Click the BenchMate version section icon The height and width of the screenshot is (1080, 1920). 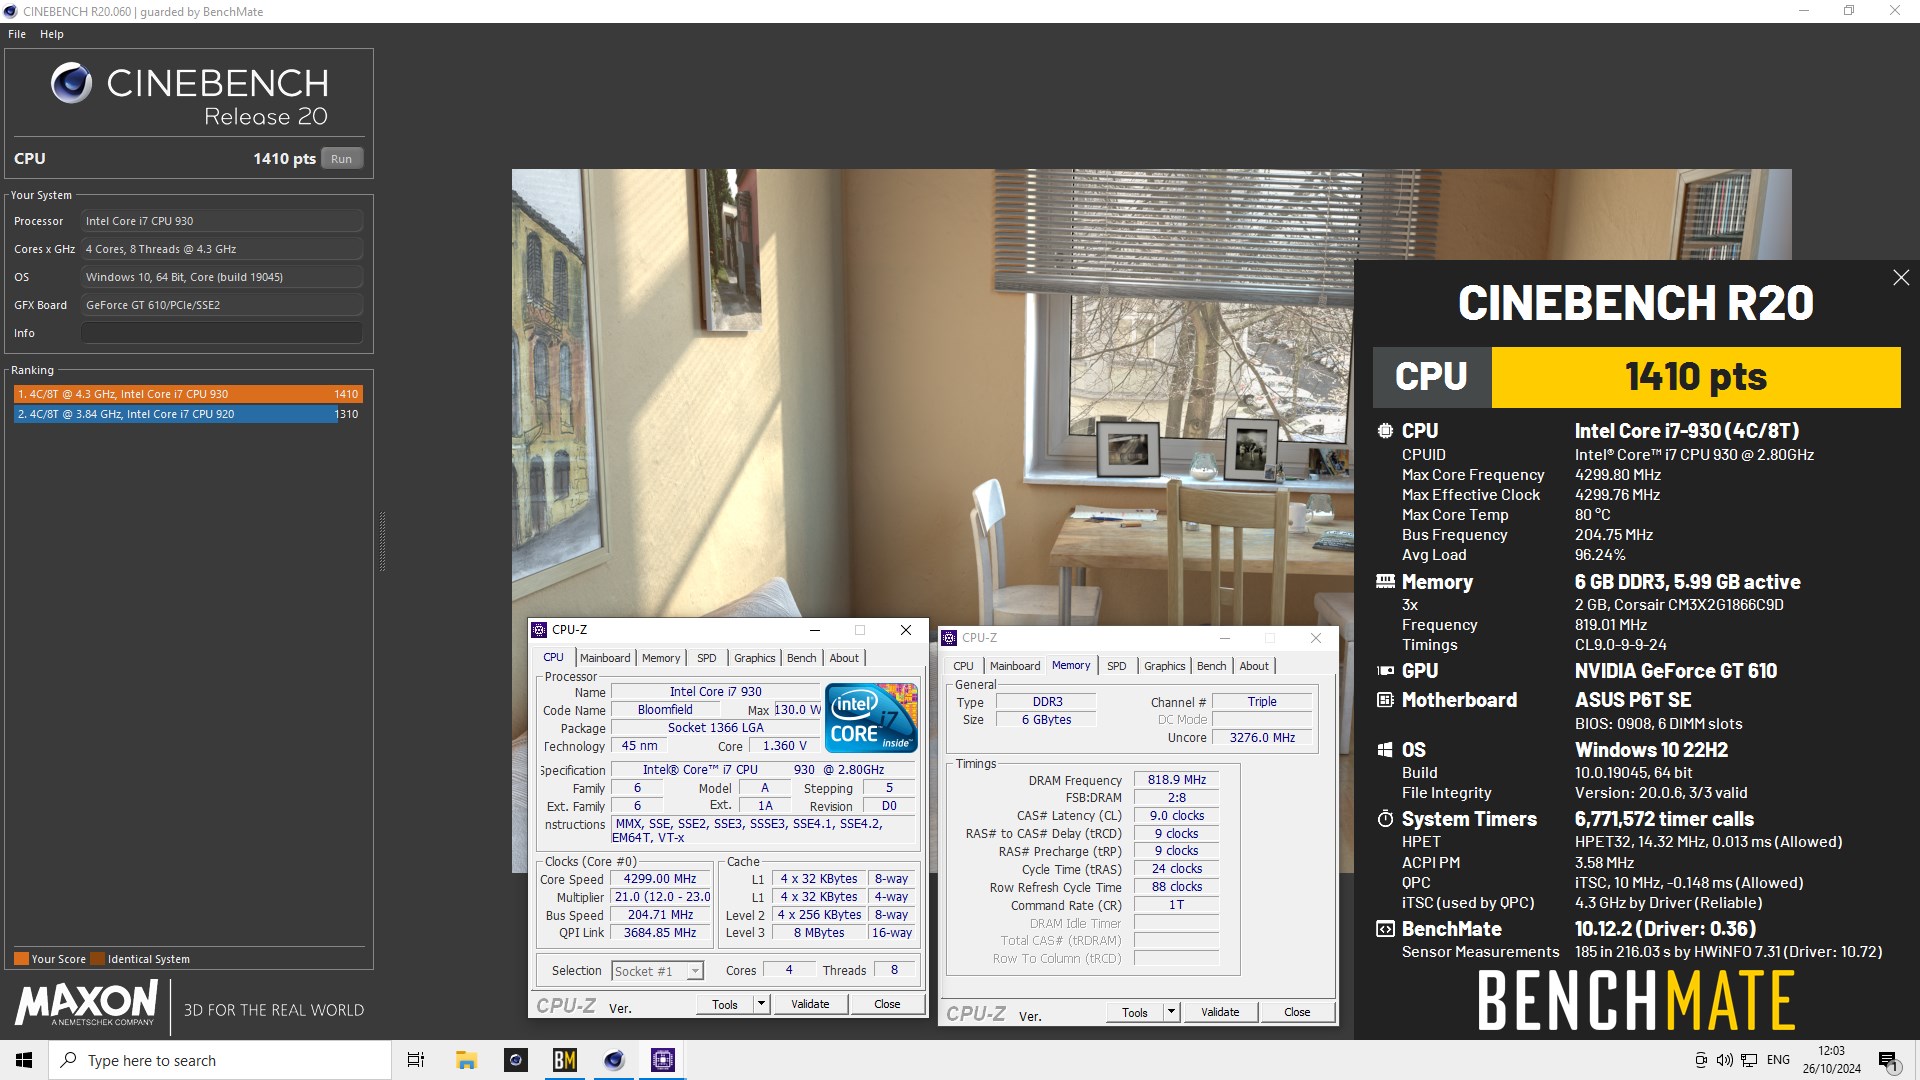(1385, 929)
